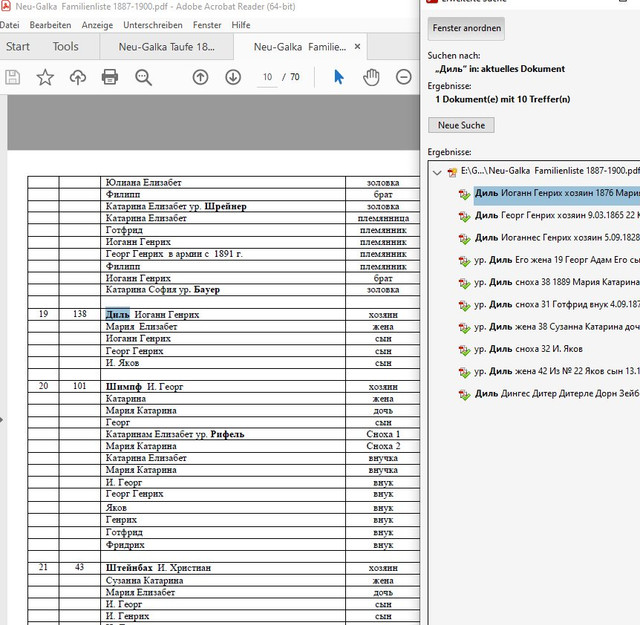
Task: Activate the selection arrow tool
Action: pyautogui.click(x=338, y=77)
